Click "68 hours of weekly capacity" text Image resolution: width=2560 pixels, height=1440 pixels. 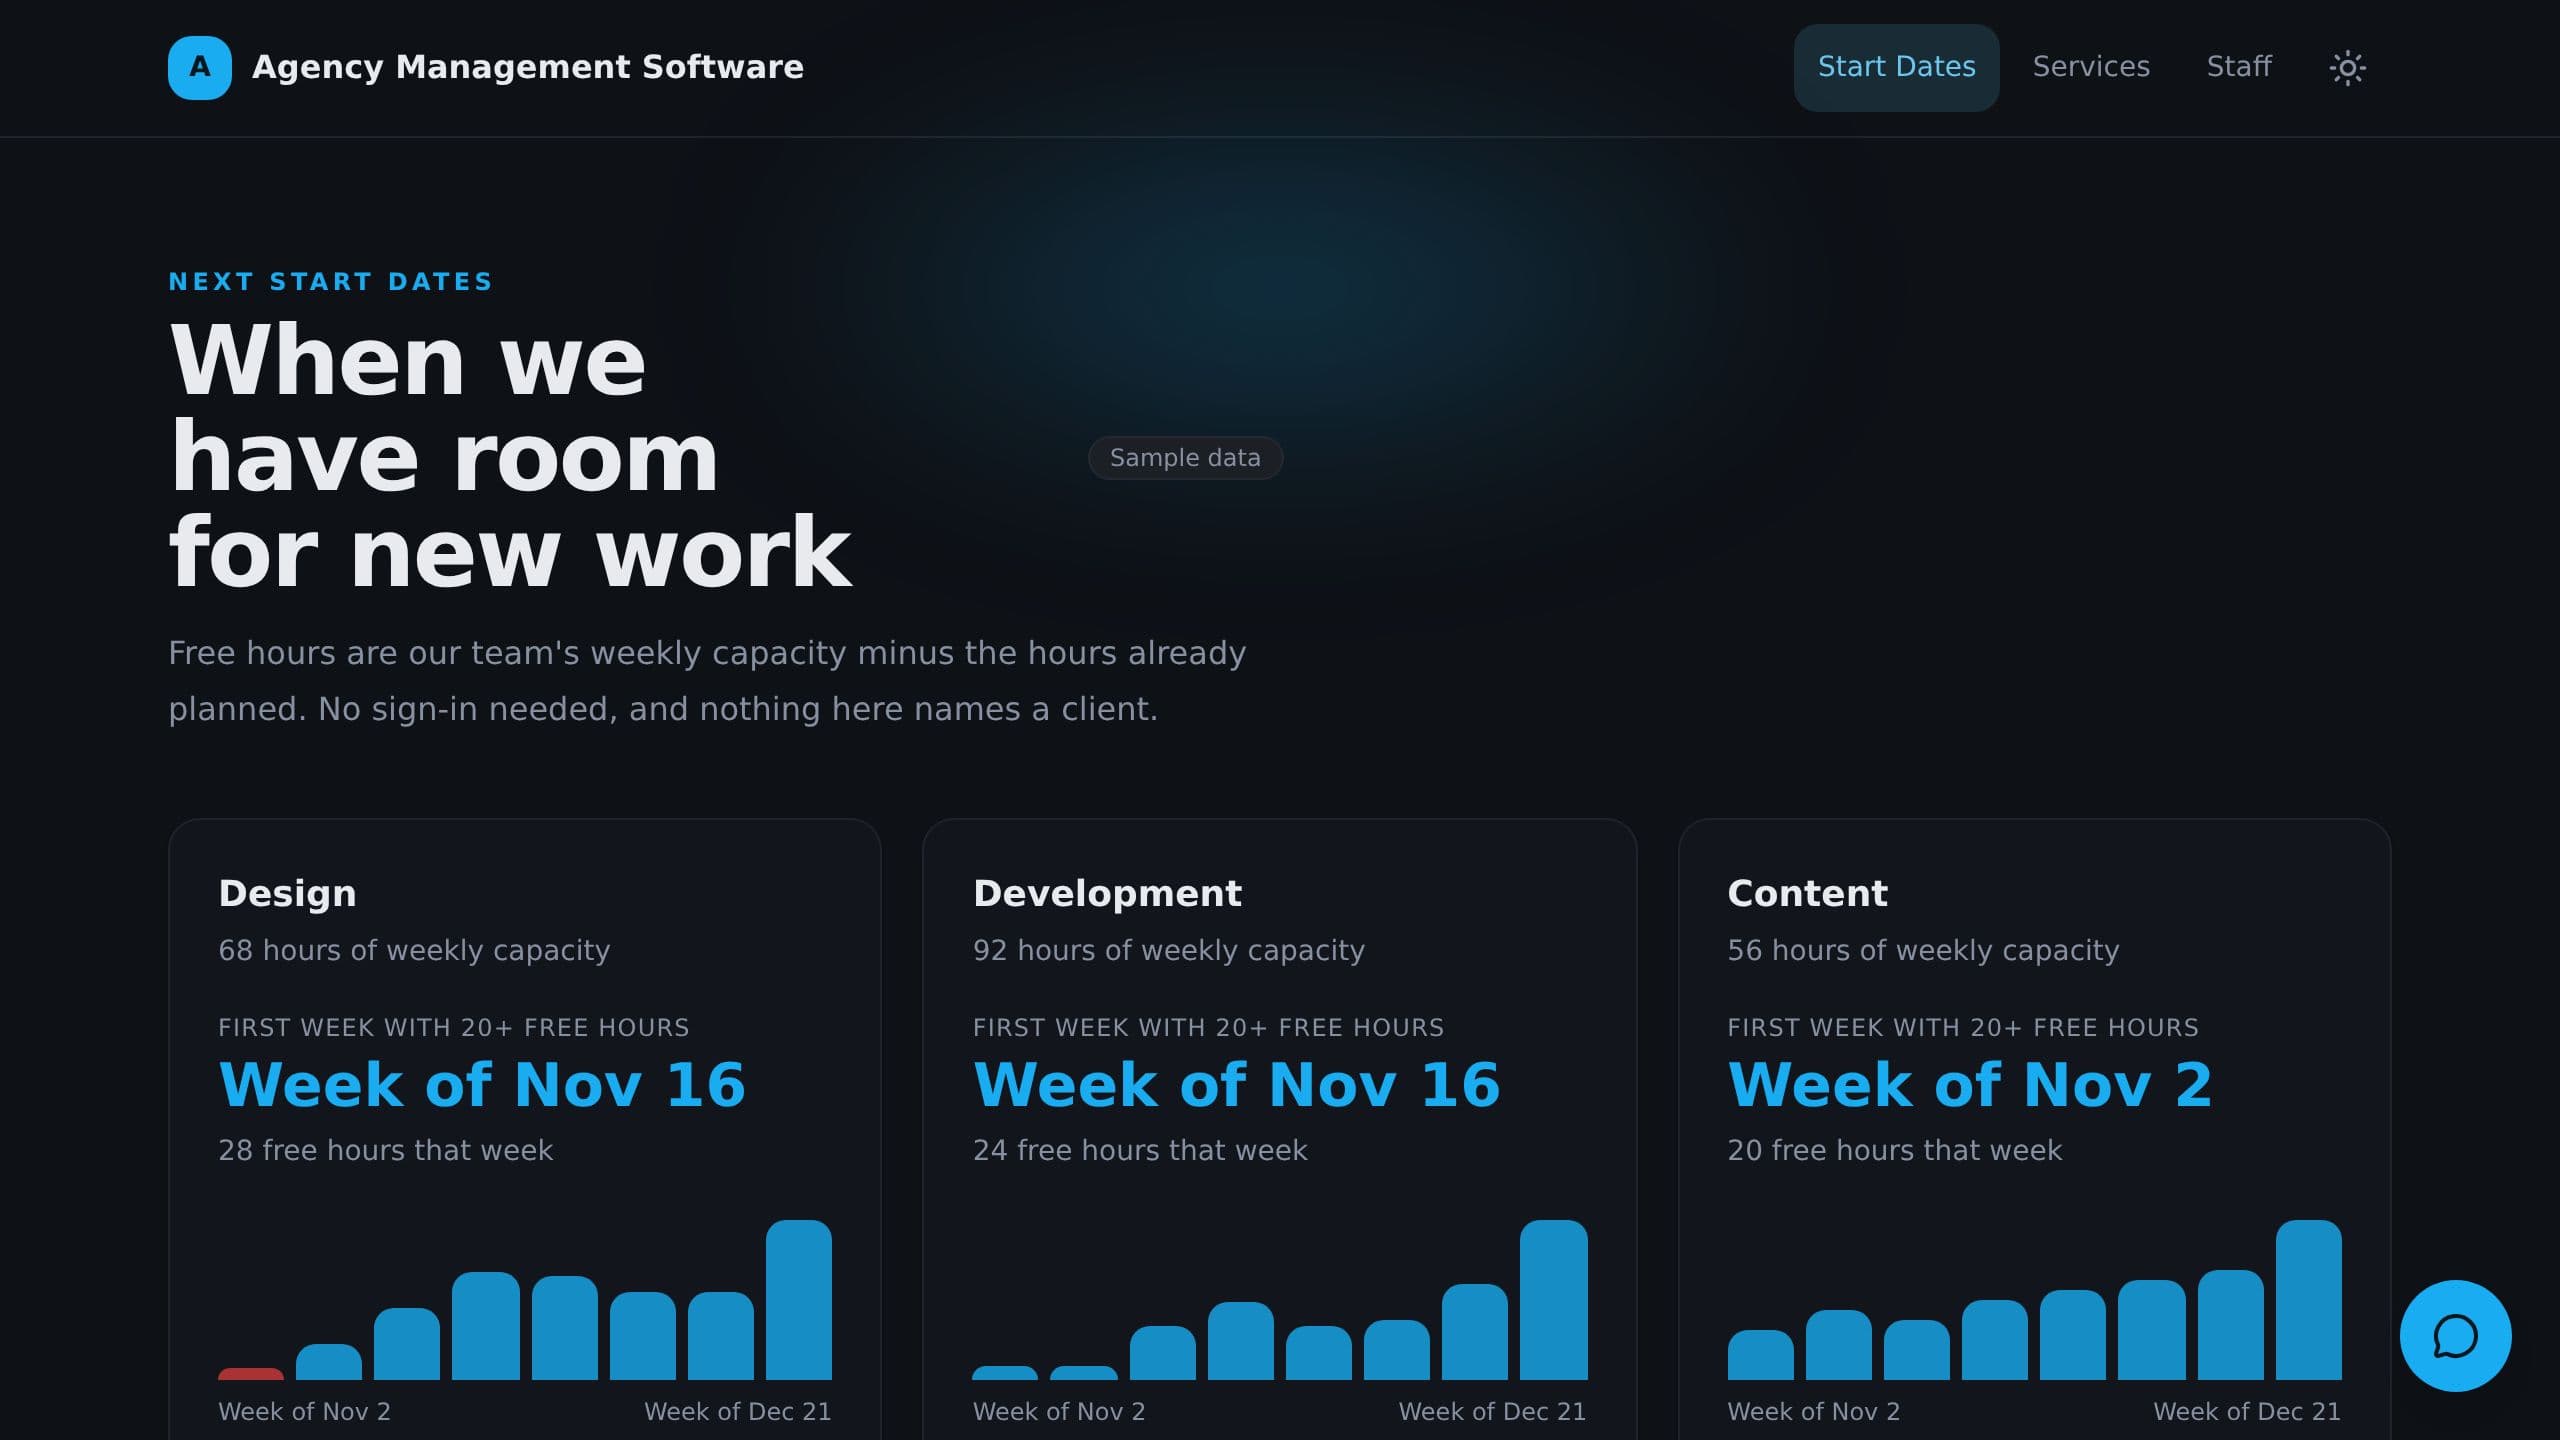tap(414, 950)
